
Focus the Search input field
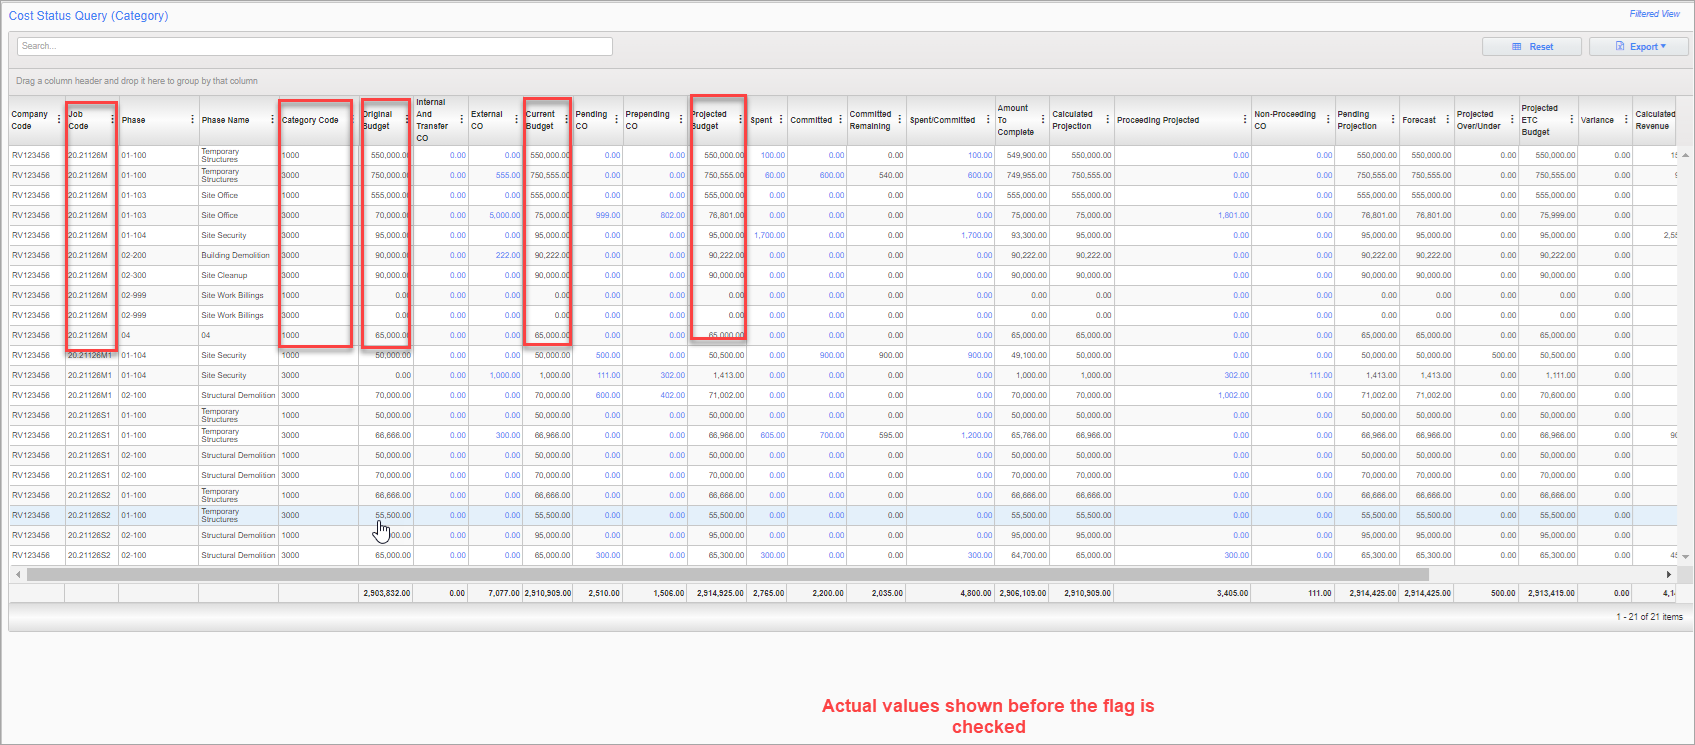pos(315,46)
